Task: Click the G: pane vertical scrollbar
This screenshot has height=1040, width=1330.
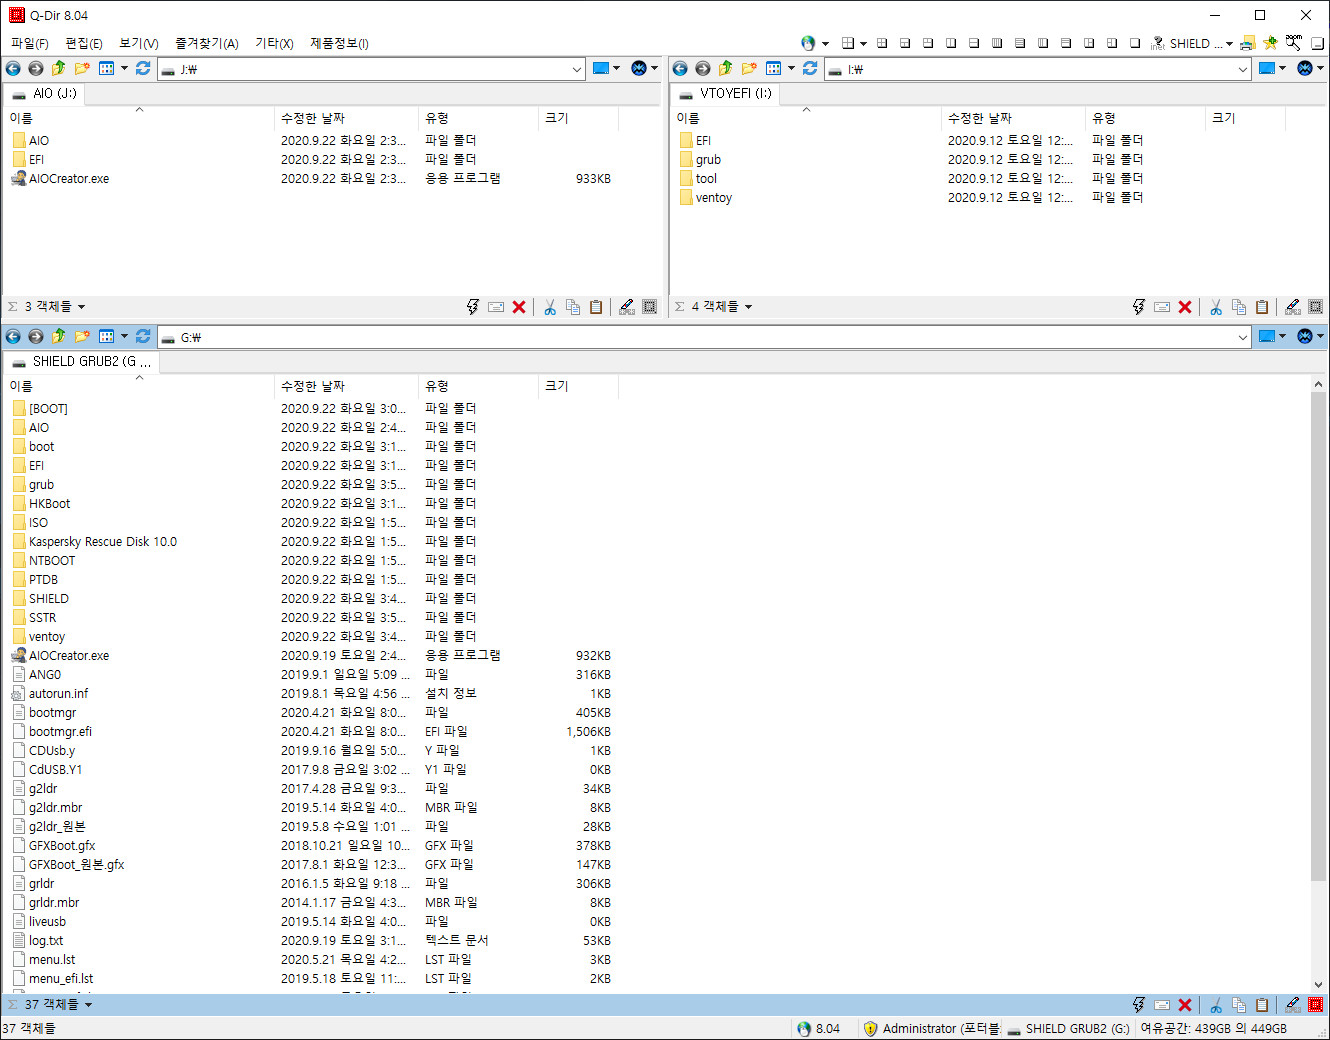Action: pos(1318,637)
